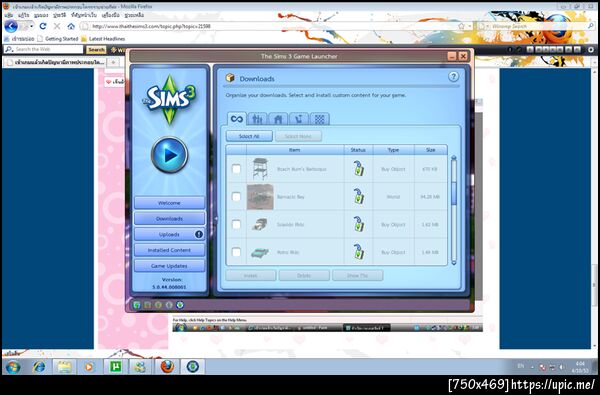Click the magnifier in Firefox search box
The width and height of the screenshot is (600, 395).
pyautogui.click(x=591, y=26)
